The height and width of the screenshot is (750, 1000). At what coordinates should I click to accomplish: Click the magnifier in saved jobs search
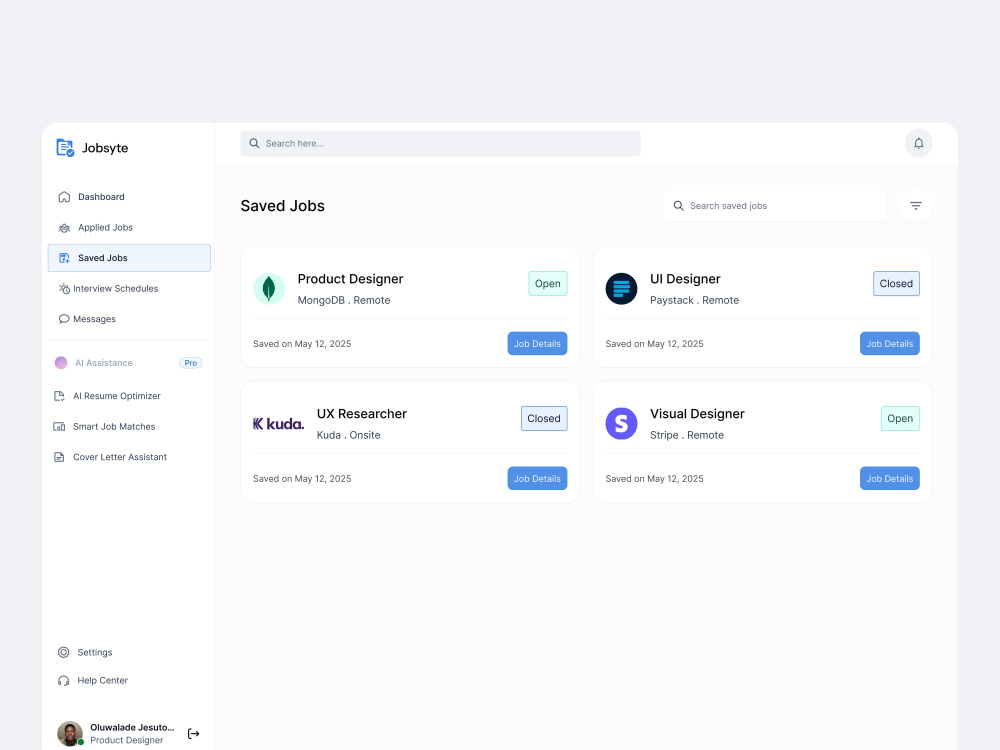(679, 206)
